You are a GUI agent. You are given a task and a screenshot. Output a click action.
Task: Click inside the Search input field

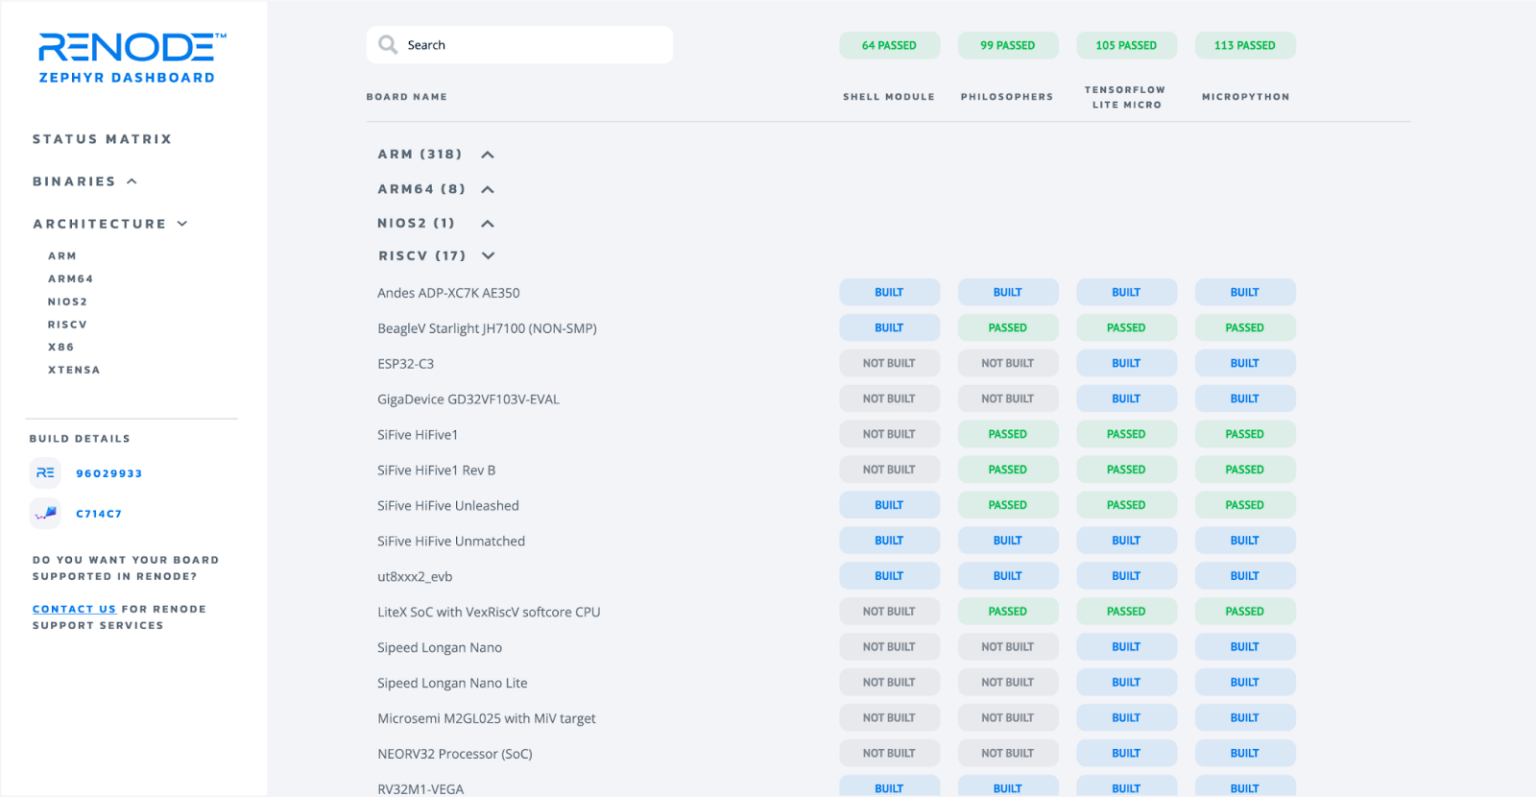[x=520, y=44]
